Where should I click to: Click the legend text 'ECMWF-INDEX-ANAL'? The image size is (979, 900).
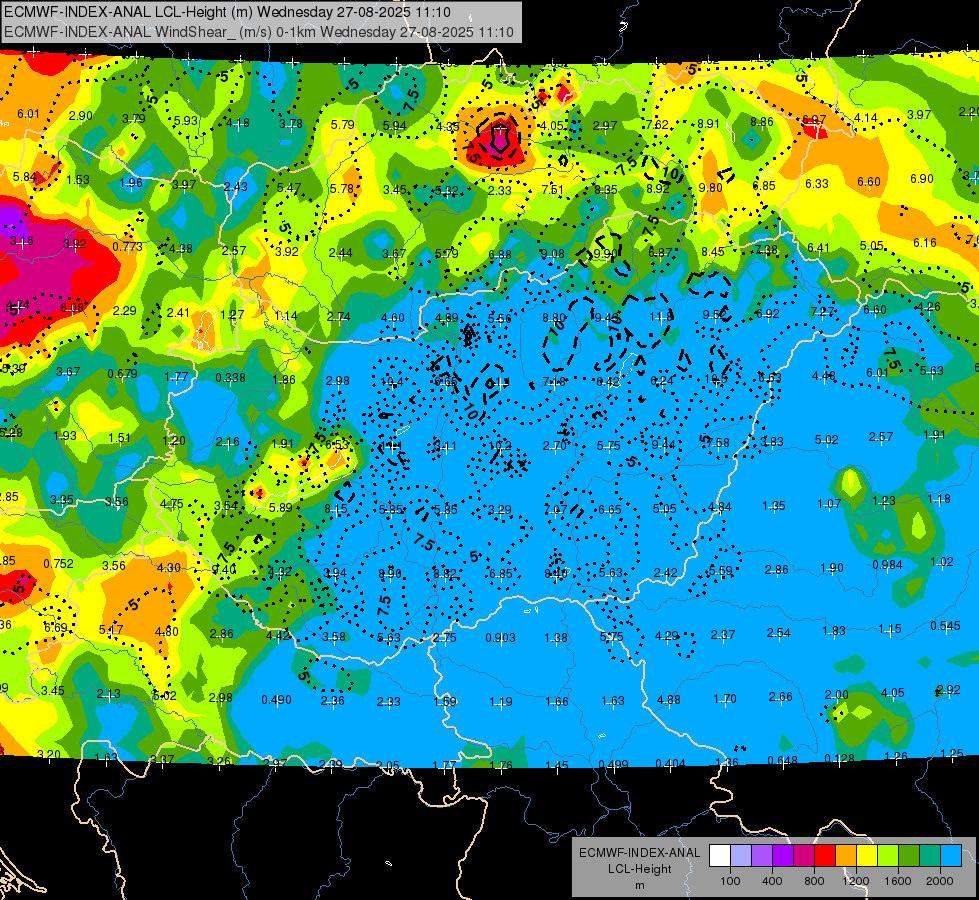[x=639, y=853]
